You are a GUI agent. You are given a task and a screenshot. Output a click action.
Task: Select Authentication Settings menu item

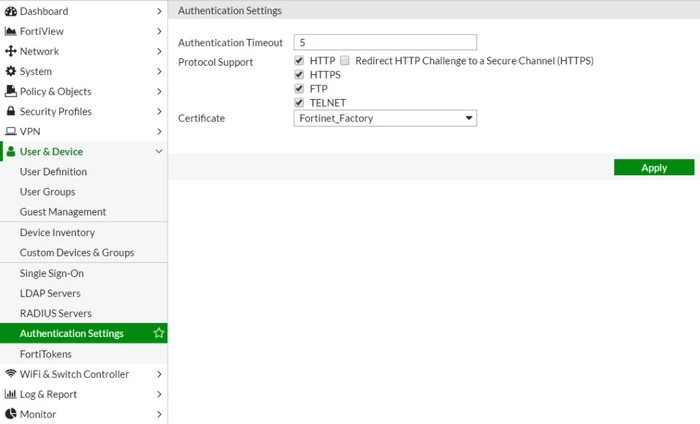(x=83, y=333)
